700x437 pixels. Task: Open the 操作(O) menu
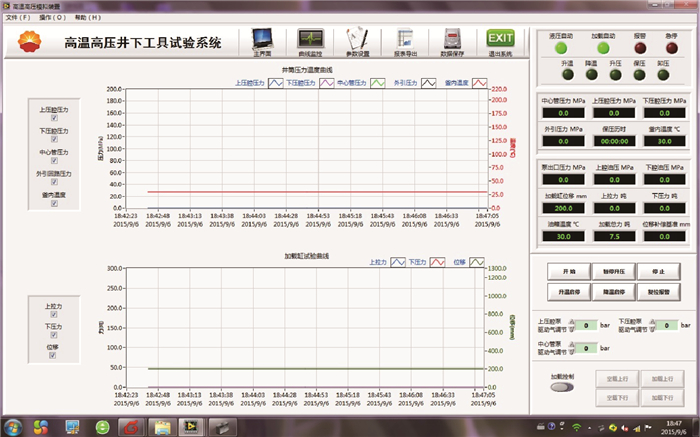coord(52,18)
